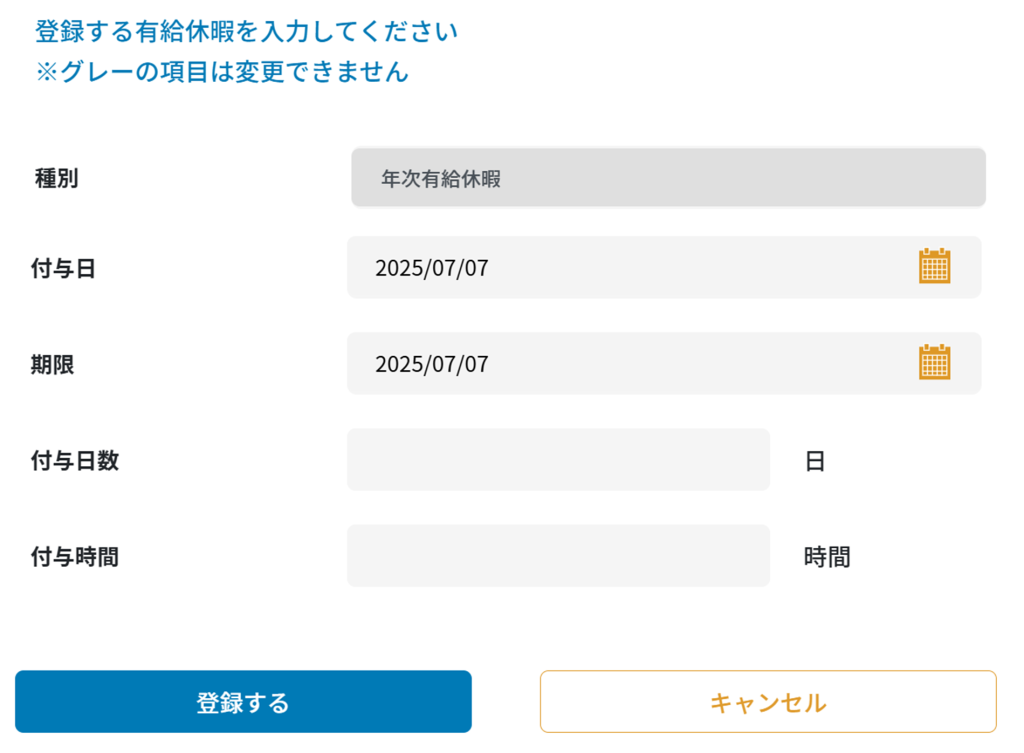Click the 登録する button

coord(243,702)
